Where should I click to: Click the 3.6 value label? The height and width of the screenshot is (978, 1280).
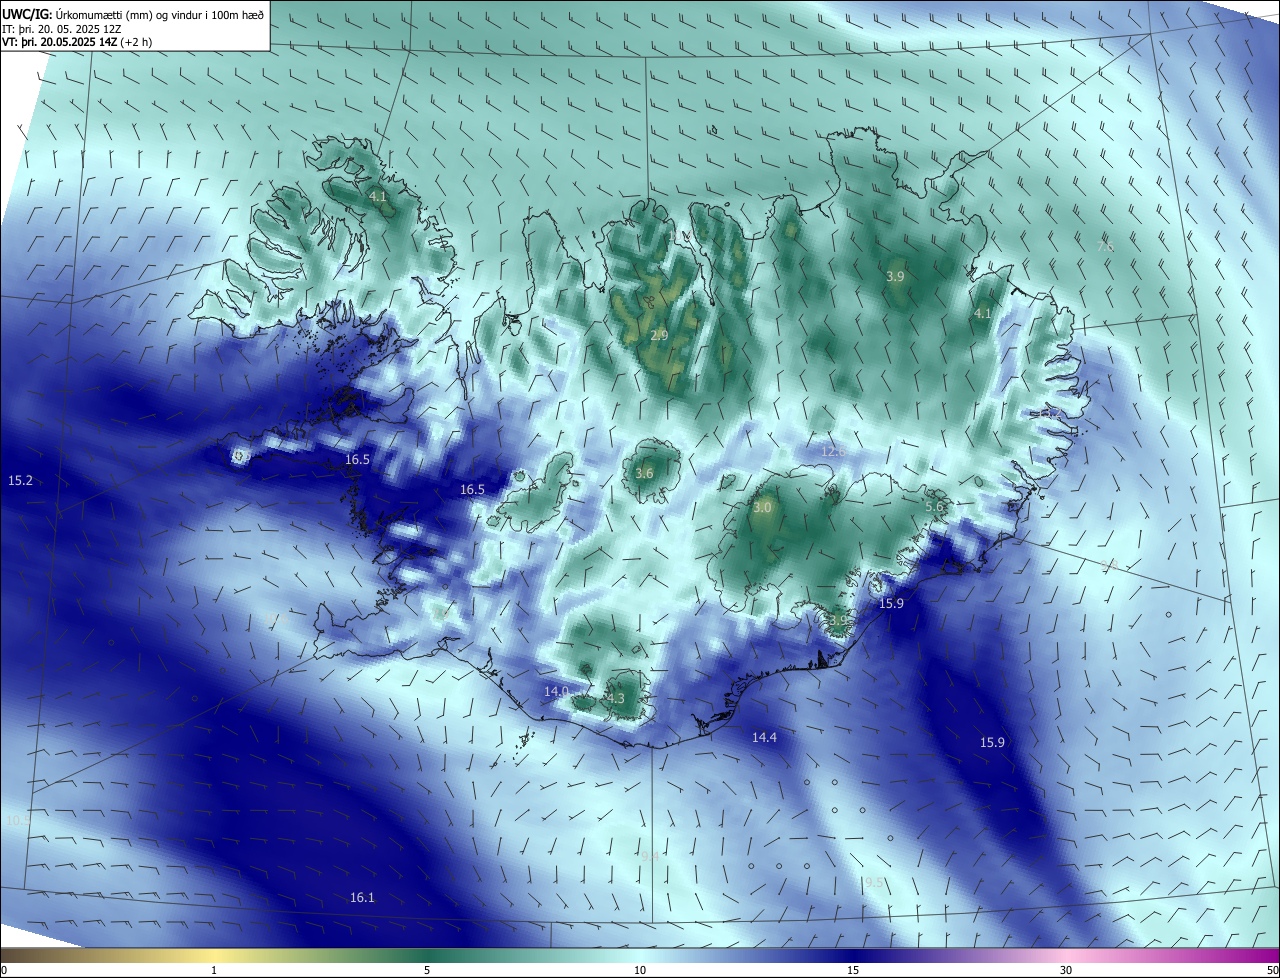pos(644,474)
